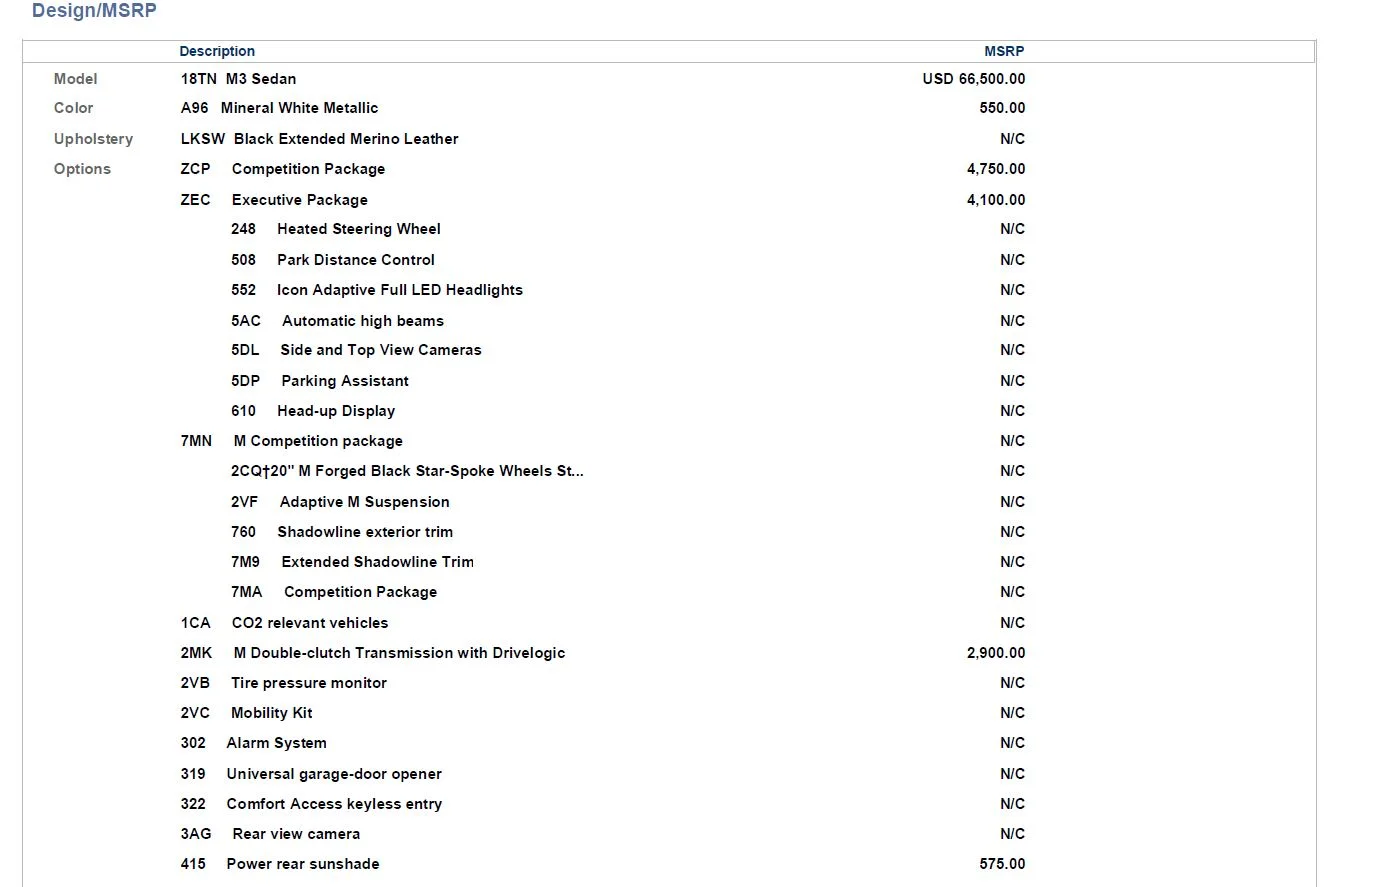Image resolution: width=1389 pixels, height=887 pixels.
Task: Click N/C value for Alarm System
Action: pyautogui.click(x=1012, y=743)
